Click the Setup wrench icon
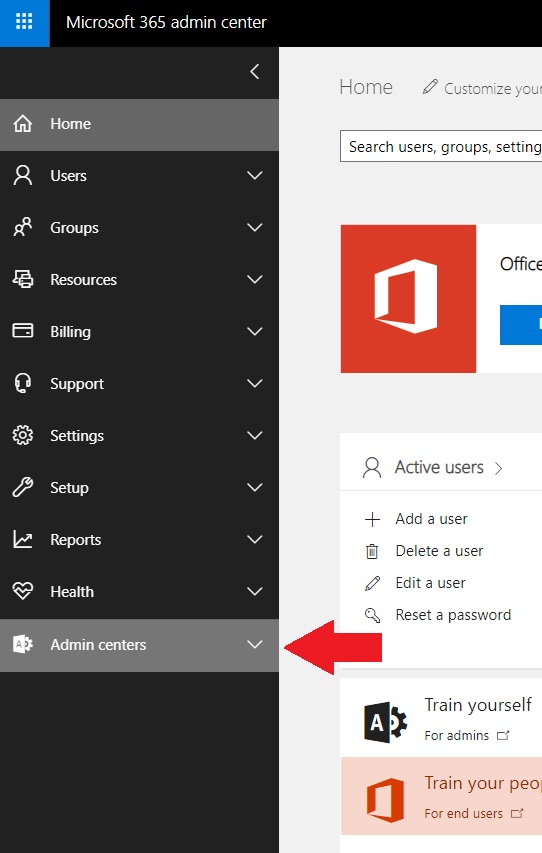542x853 pixels. click(x=22, y=487)
